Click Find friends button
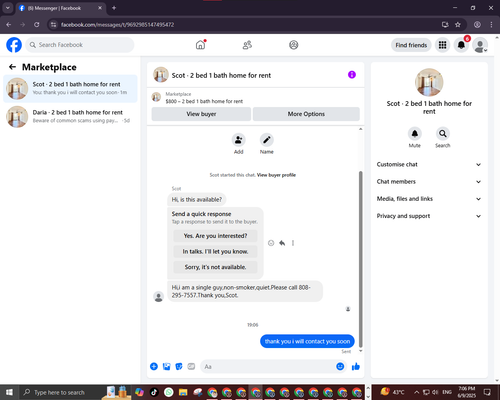500x400 pixels. pyautogui.click(x=411, y=45)
